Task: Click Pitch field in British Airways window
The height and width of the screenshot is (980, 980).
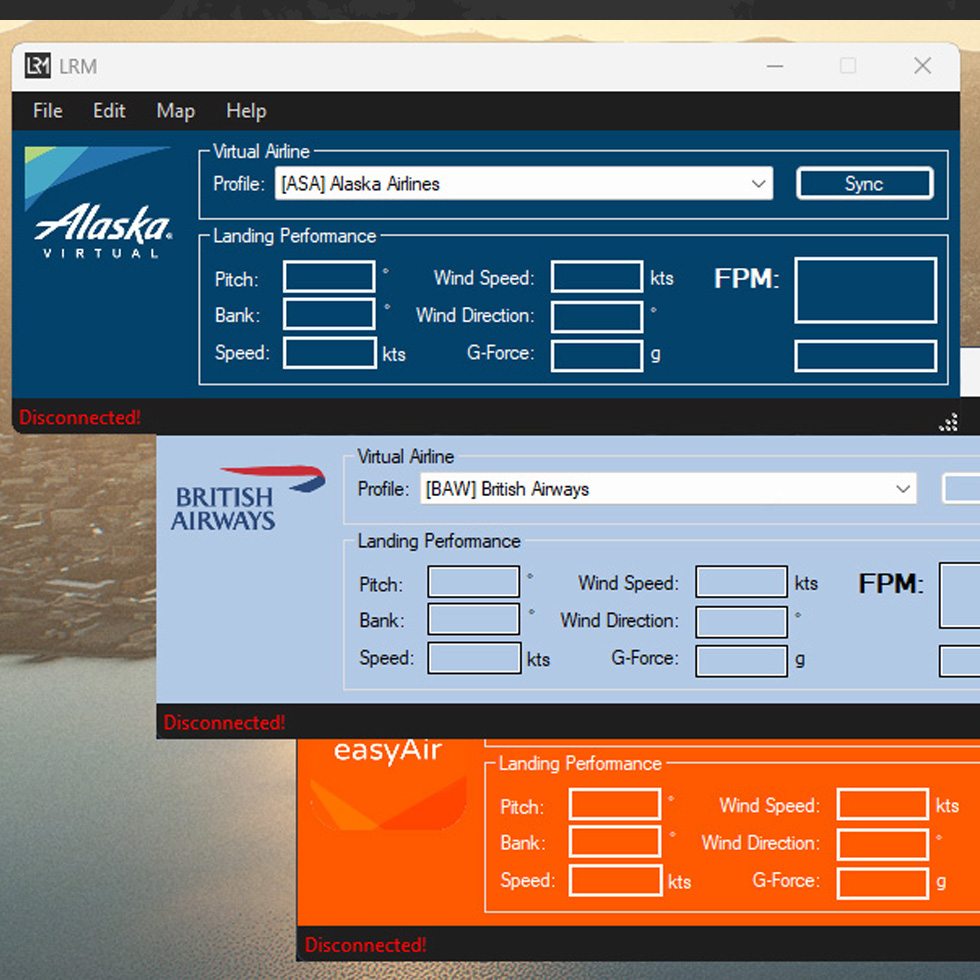Action: point(474,582)
